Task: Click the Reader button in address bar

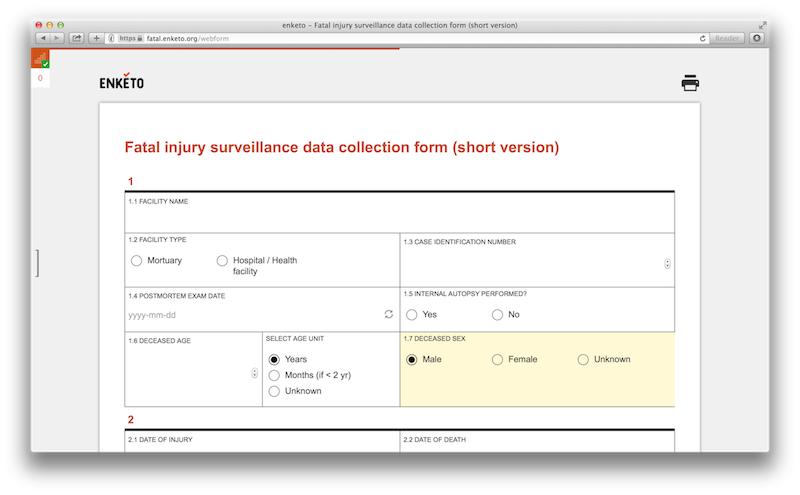Action: pyautogui.click(x=727, y=38)
